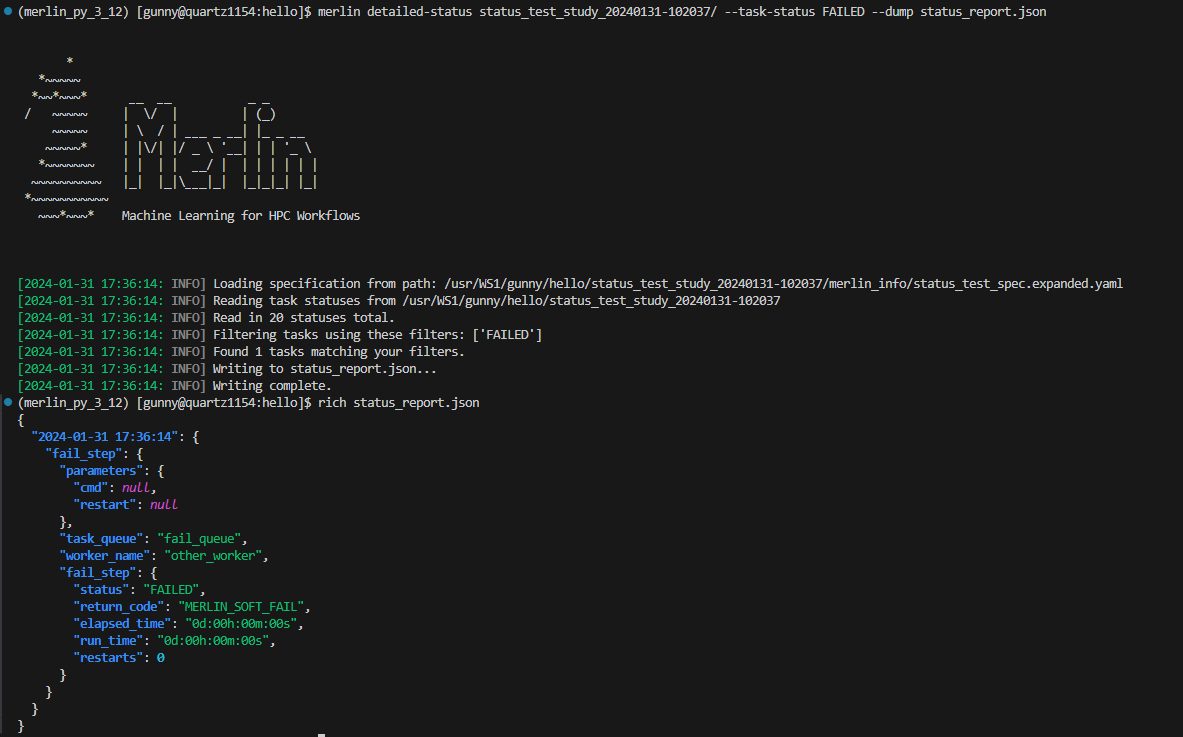
Task: Click the 'Filtering tasks using these filters:' message
Action: pos(339,335)
